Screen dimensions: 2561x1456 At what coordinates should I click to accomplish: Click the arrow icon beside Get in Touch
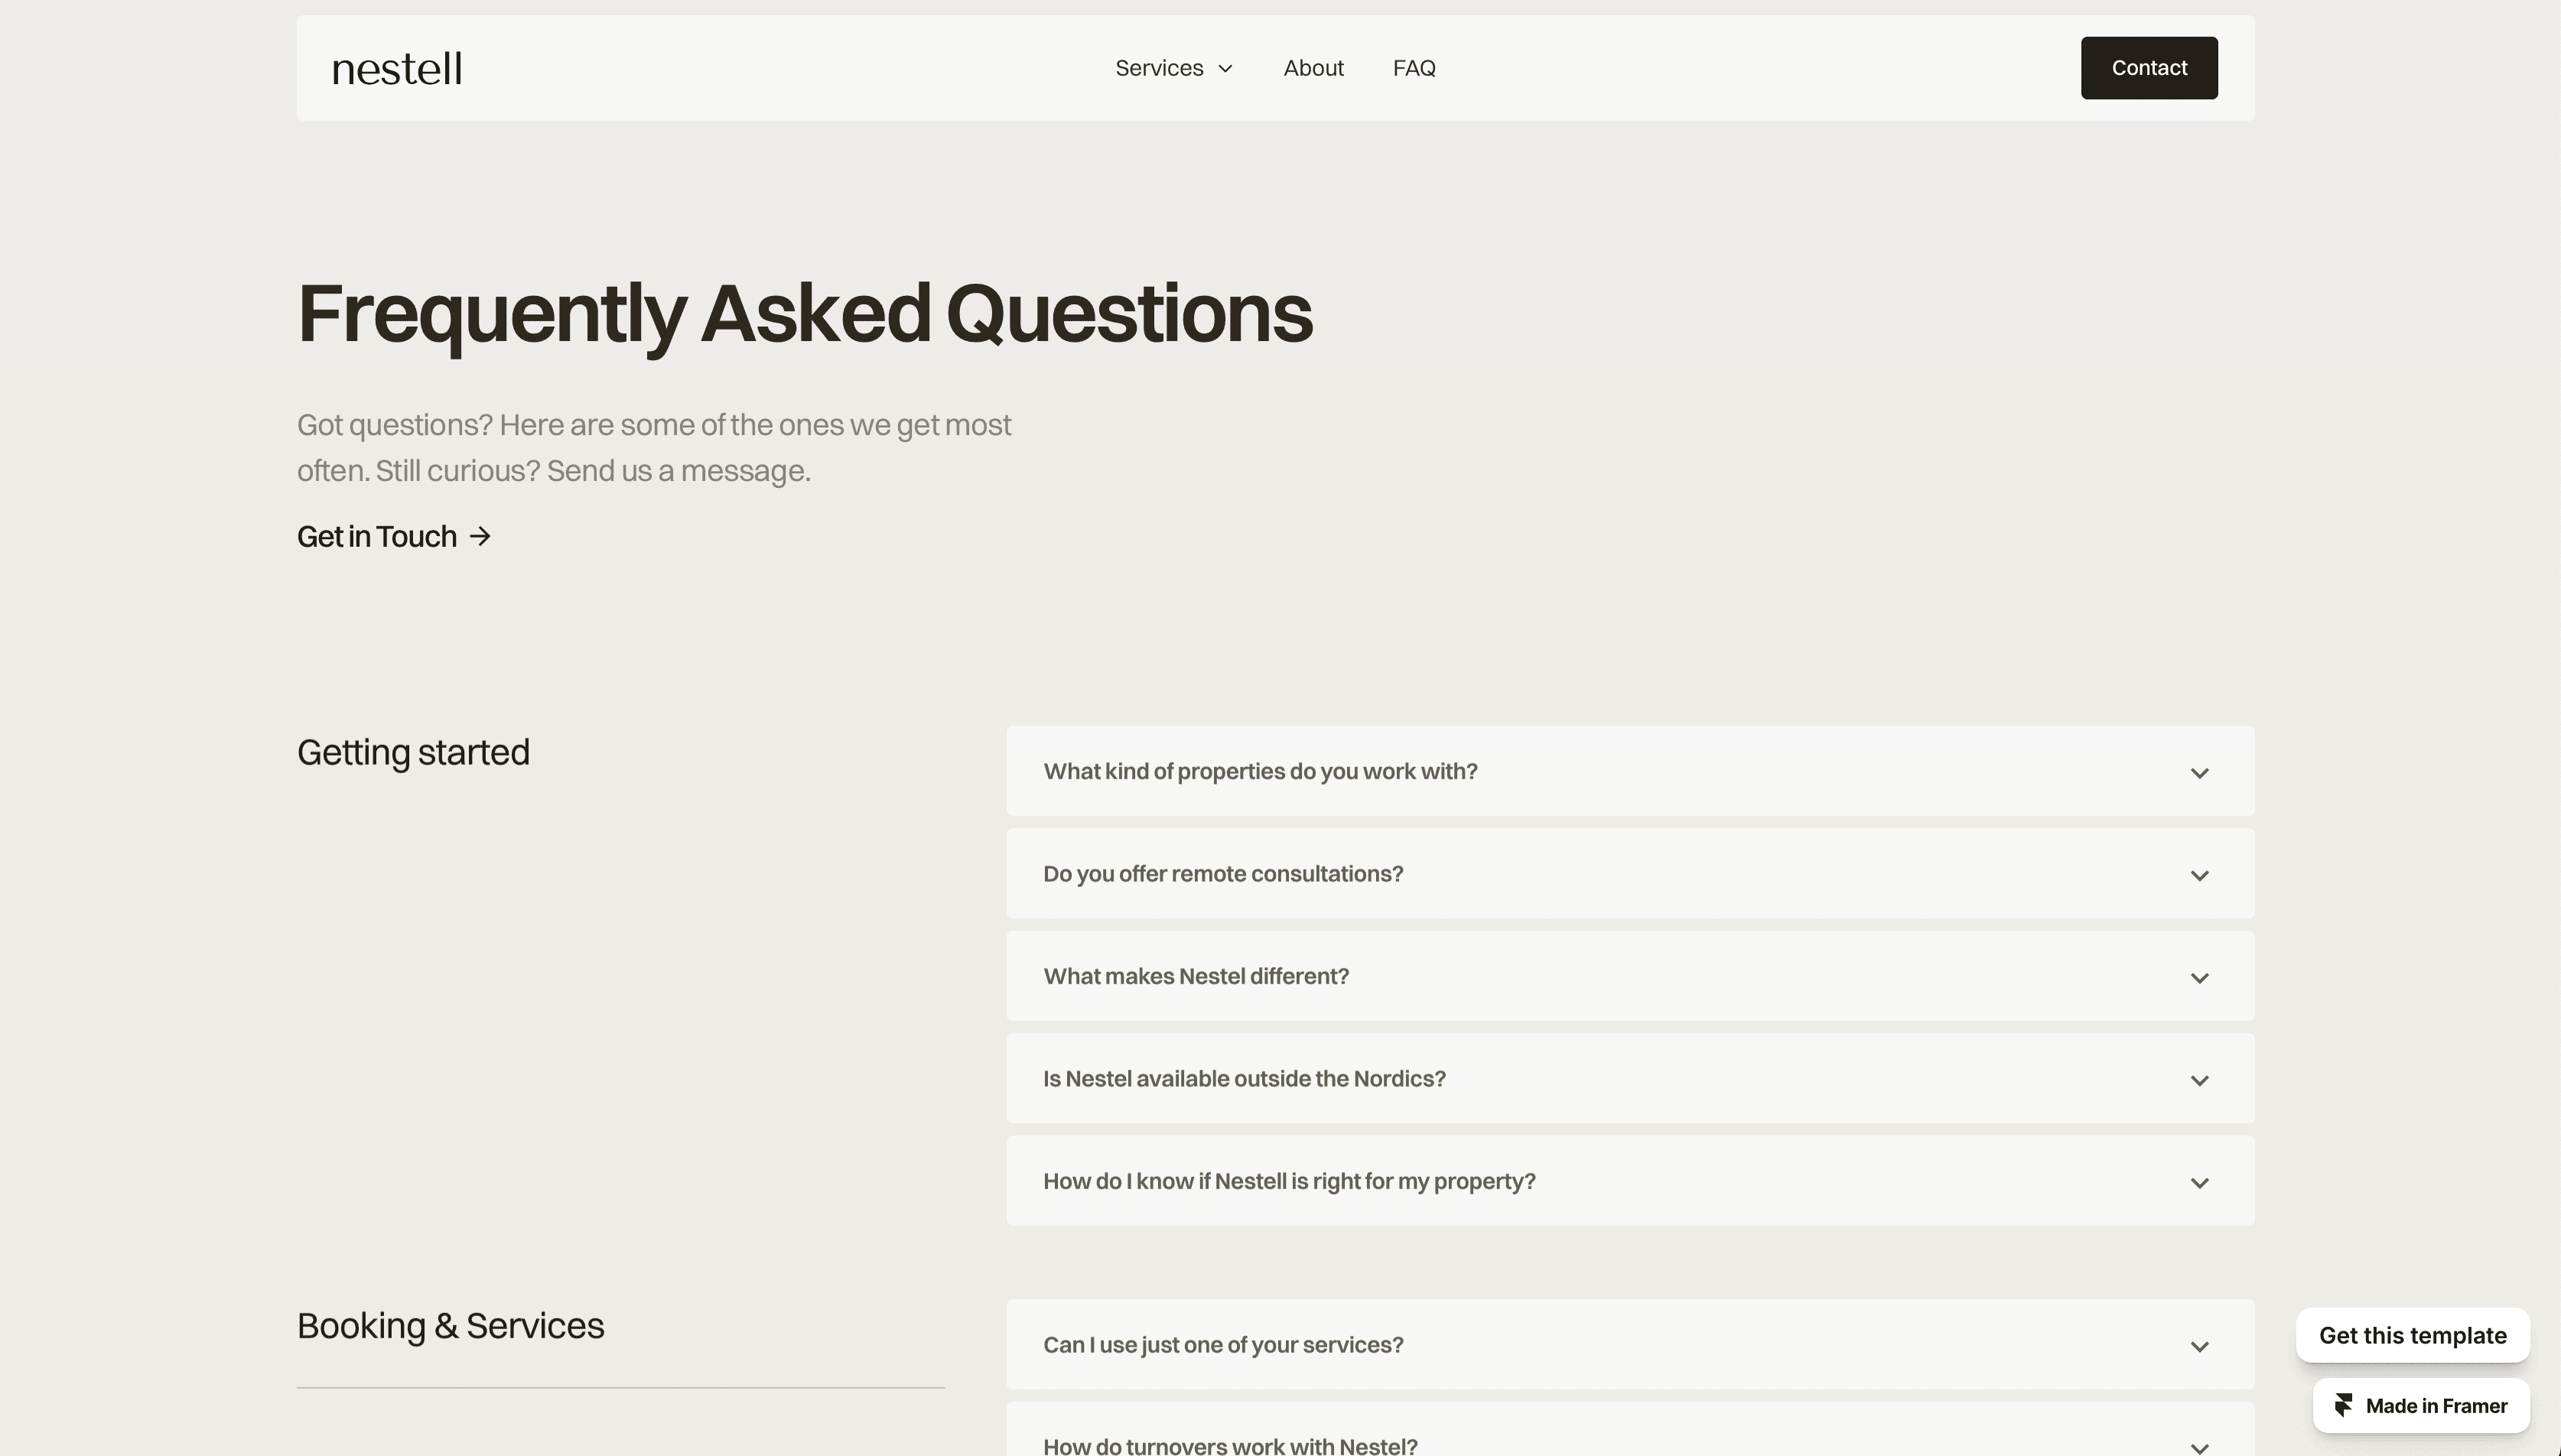[481, 537]
